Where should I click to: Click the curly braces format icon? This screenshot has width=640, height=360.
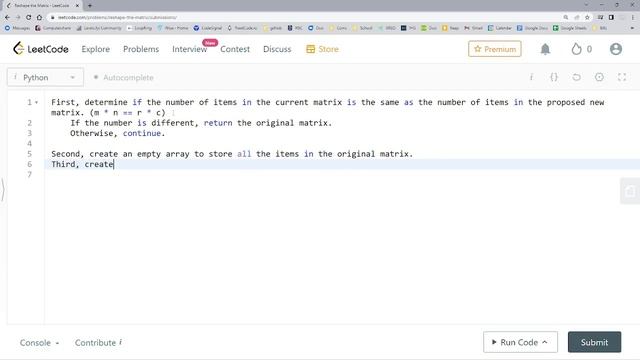[554, 77]
